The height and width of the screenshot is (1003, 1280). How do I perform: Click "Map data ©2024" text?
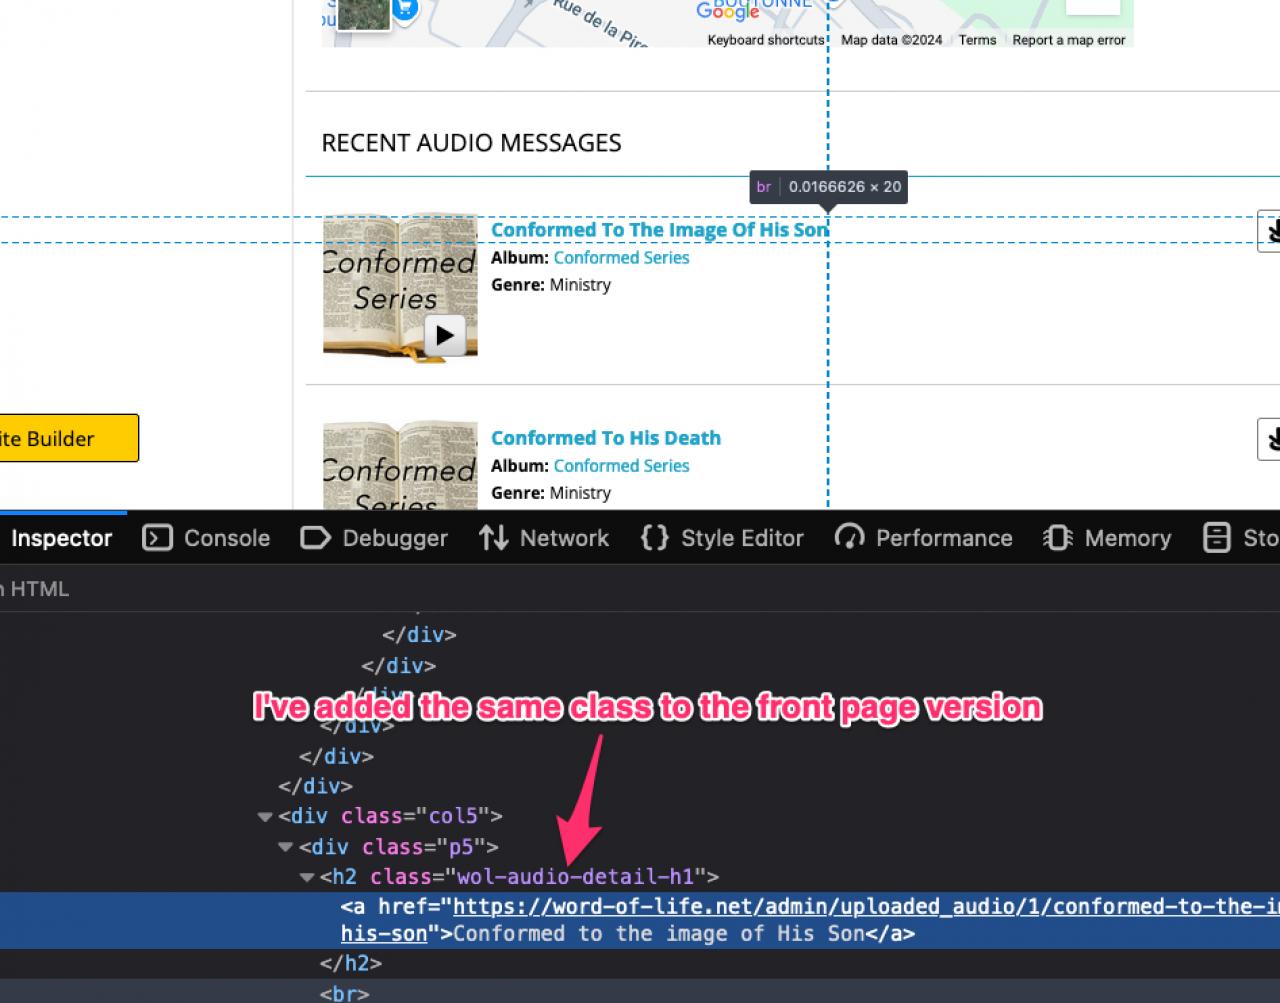tap(892, 40)
